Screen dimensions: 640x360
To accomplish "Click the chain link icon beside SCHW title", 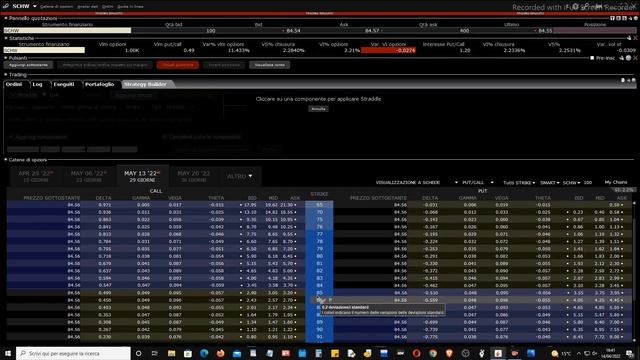I will pyautogui.click(x=6, y=6).
